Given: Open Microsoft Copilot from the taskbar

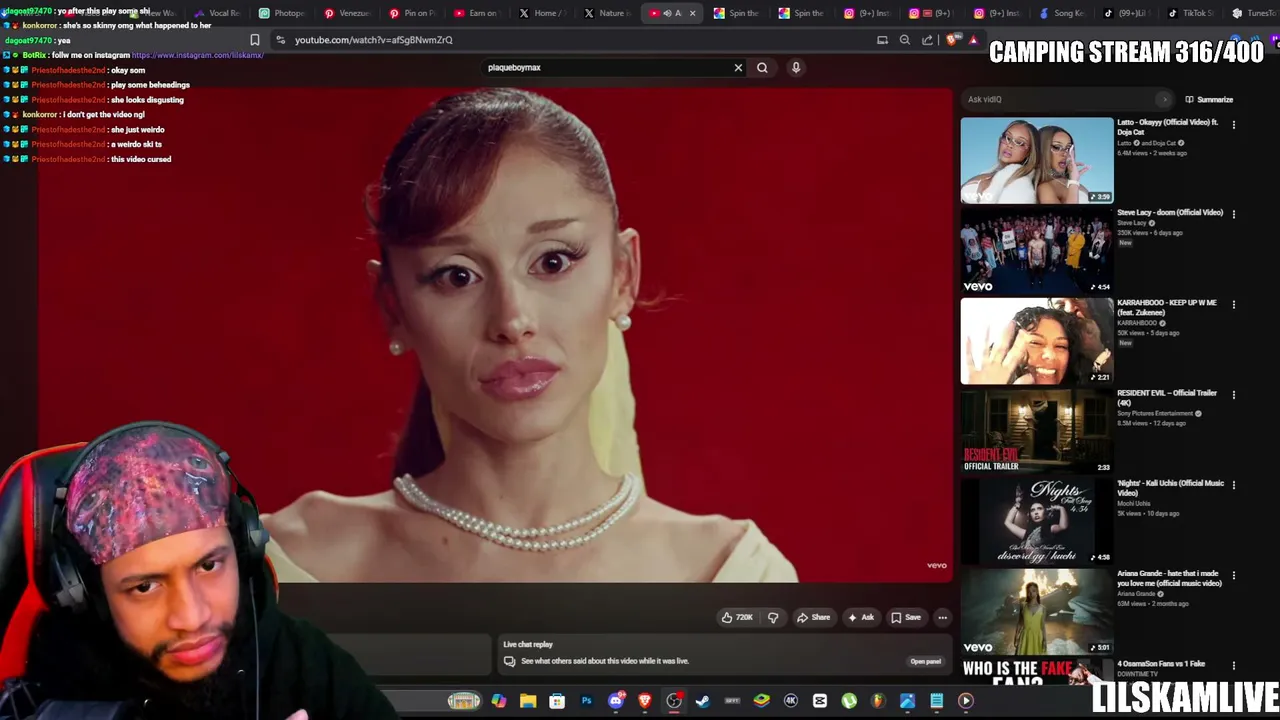Looking at the screenshot, I should (499, 701).
